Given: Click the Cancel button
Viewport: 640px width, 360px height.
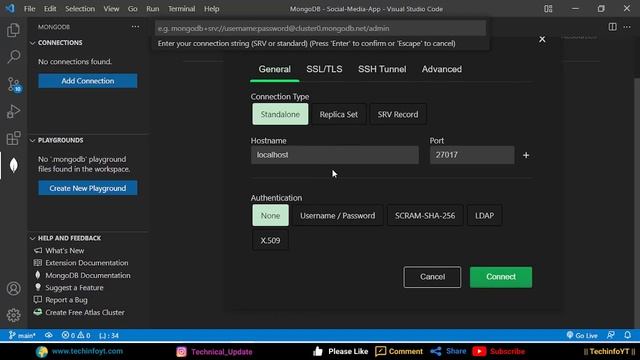Looking at the screenshot, I should pyautogui.click(x=432, y=277).
